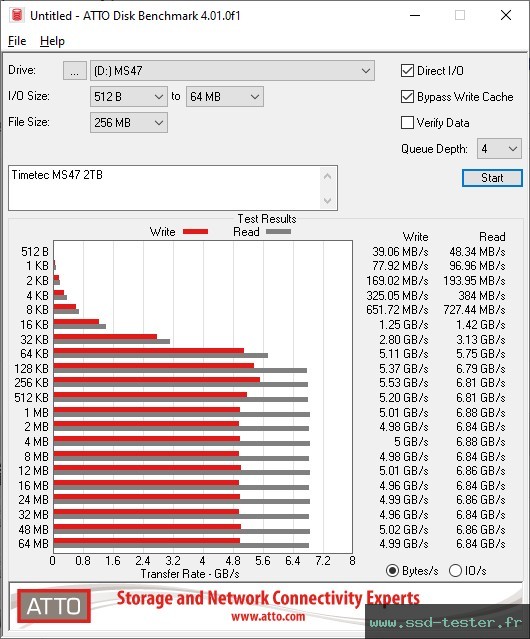Open the Drive dropdown showing (D:) MS47
Image resolution: width=530 pixels, height=639 pixels.
[232, 71]
